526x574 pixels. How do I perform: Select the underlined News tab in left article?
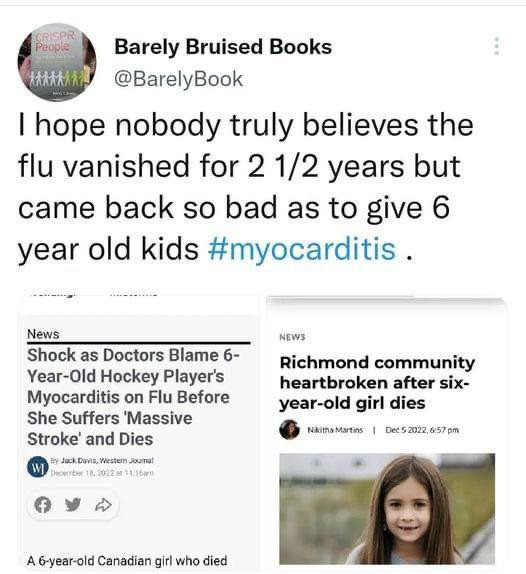coord(43,334)
